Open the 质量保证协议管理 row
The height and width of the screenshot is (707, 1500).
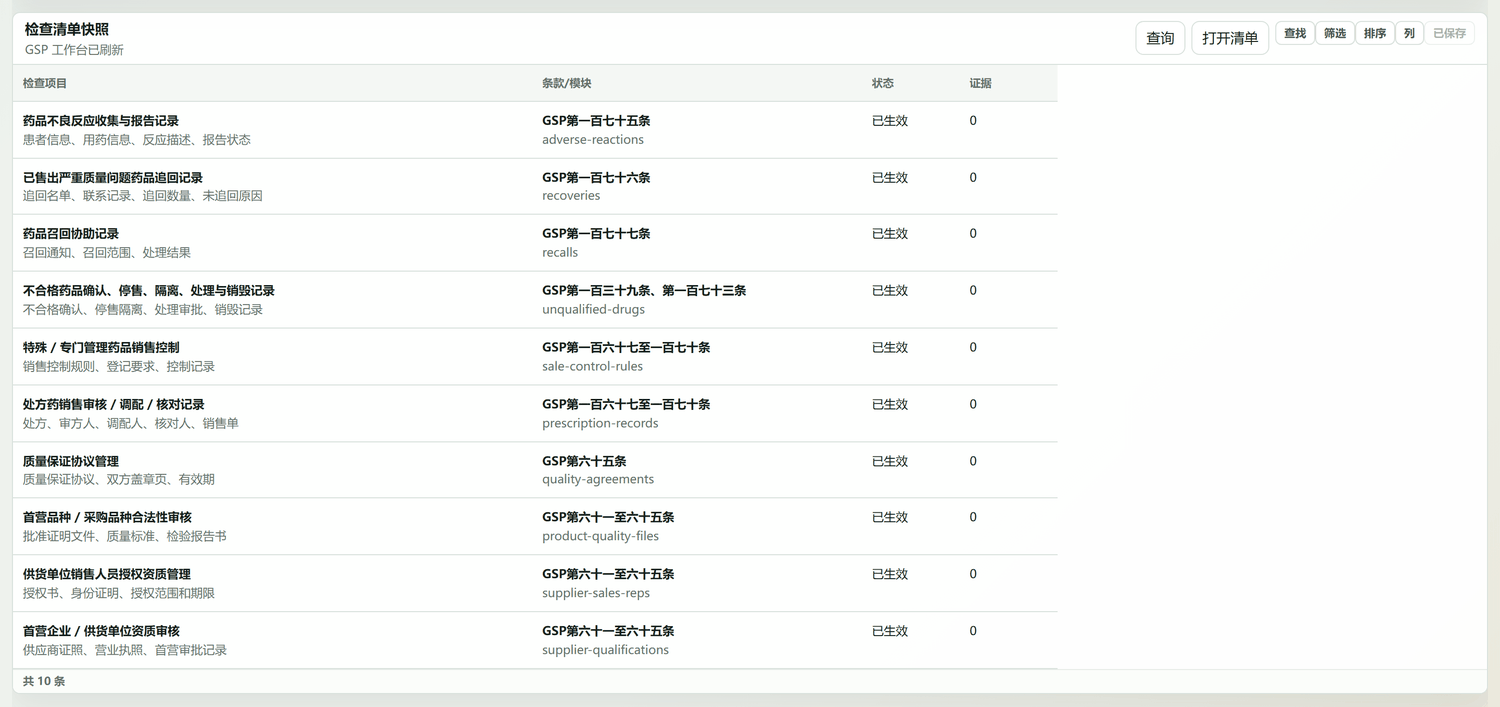pyautogui.click(x=535, y=470)
